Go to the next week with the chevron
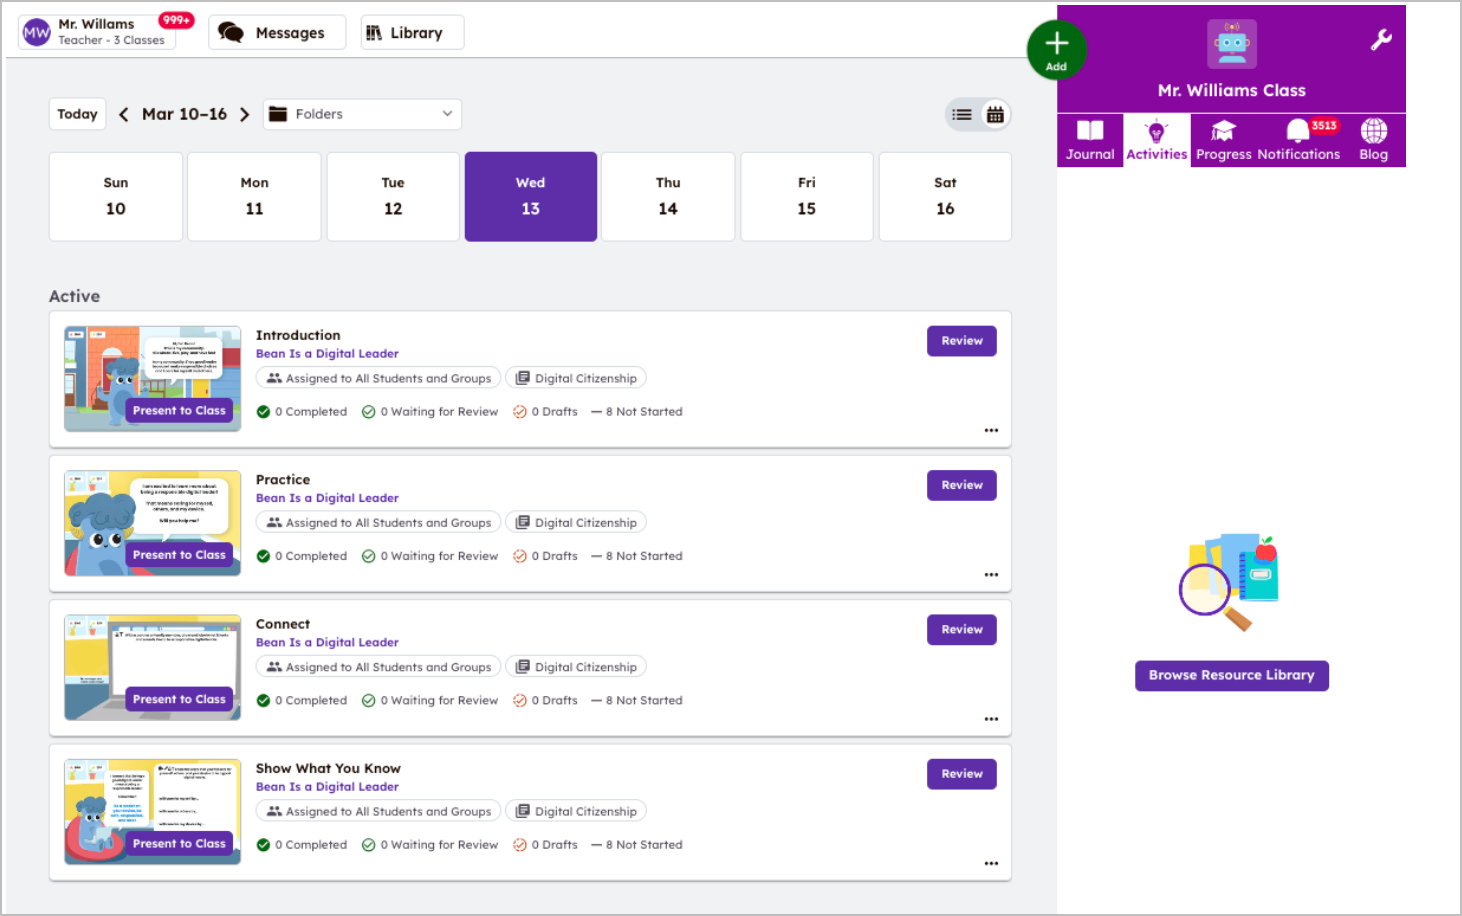 (x=245, y=114)
